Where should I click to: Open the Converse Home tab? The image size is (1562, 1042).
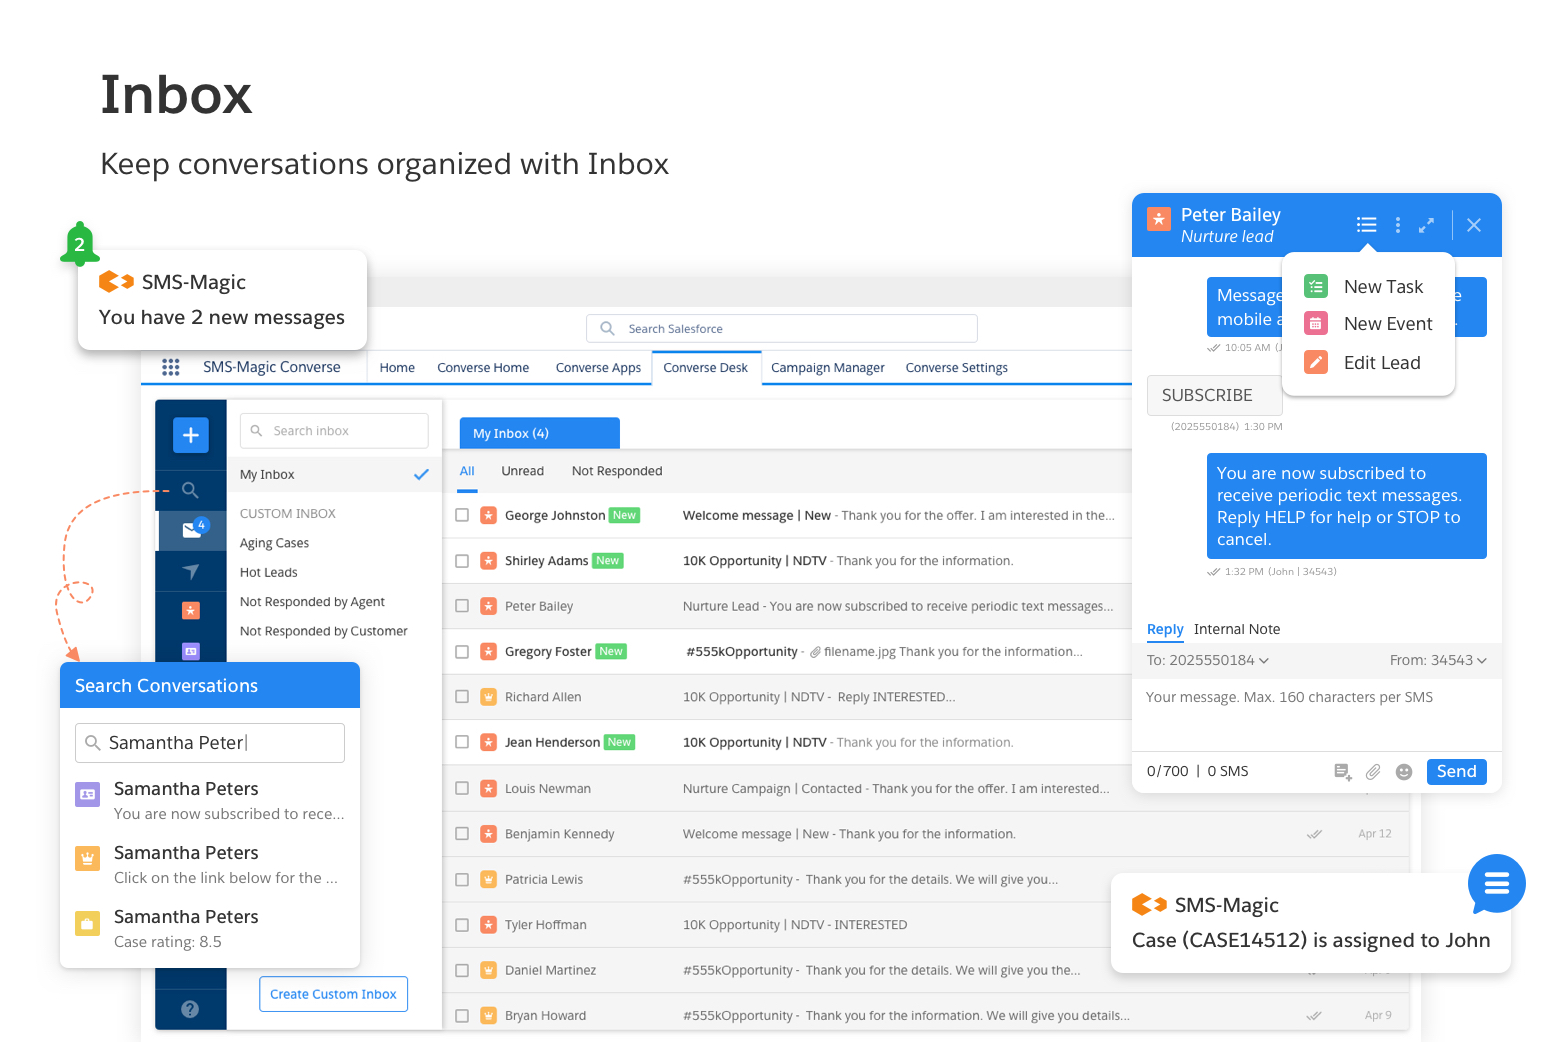click(483, 367)
